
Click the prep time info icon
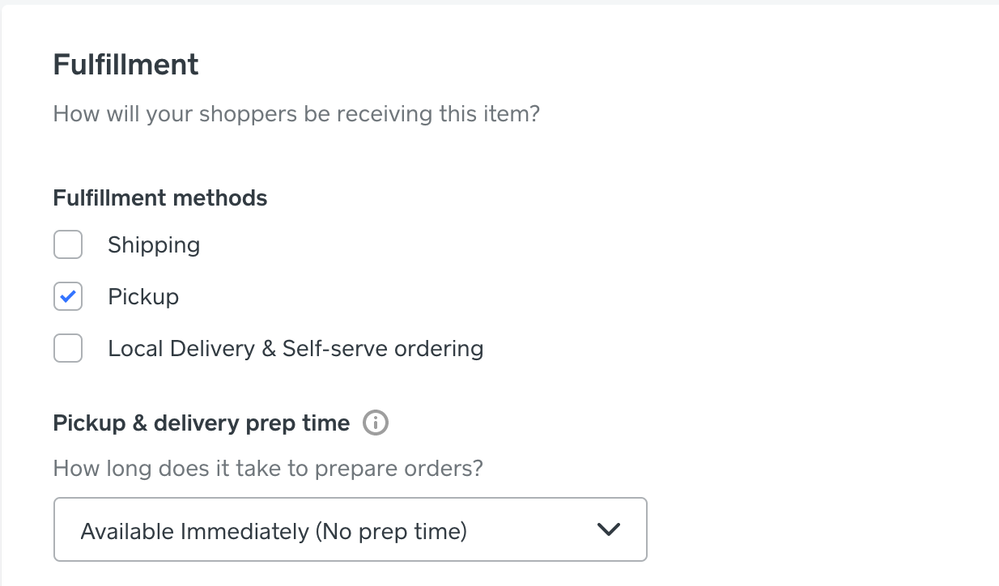[376, 423]
